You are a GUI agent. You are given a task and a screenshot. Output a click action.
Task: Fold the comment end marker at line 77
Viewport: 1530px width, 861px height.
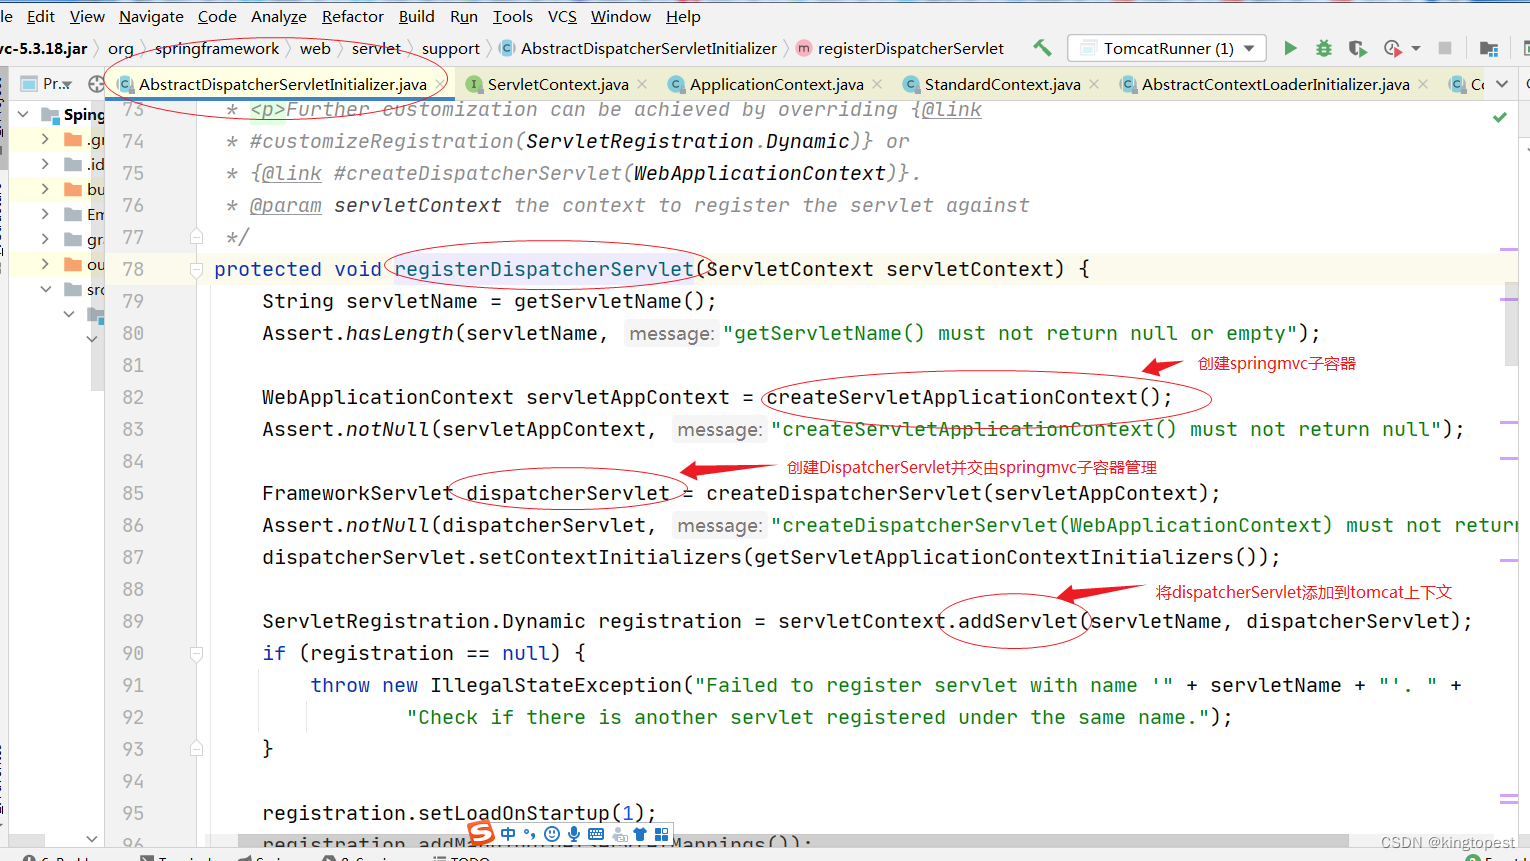(196, 237)
